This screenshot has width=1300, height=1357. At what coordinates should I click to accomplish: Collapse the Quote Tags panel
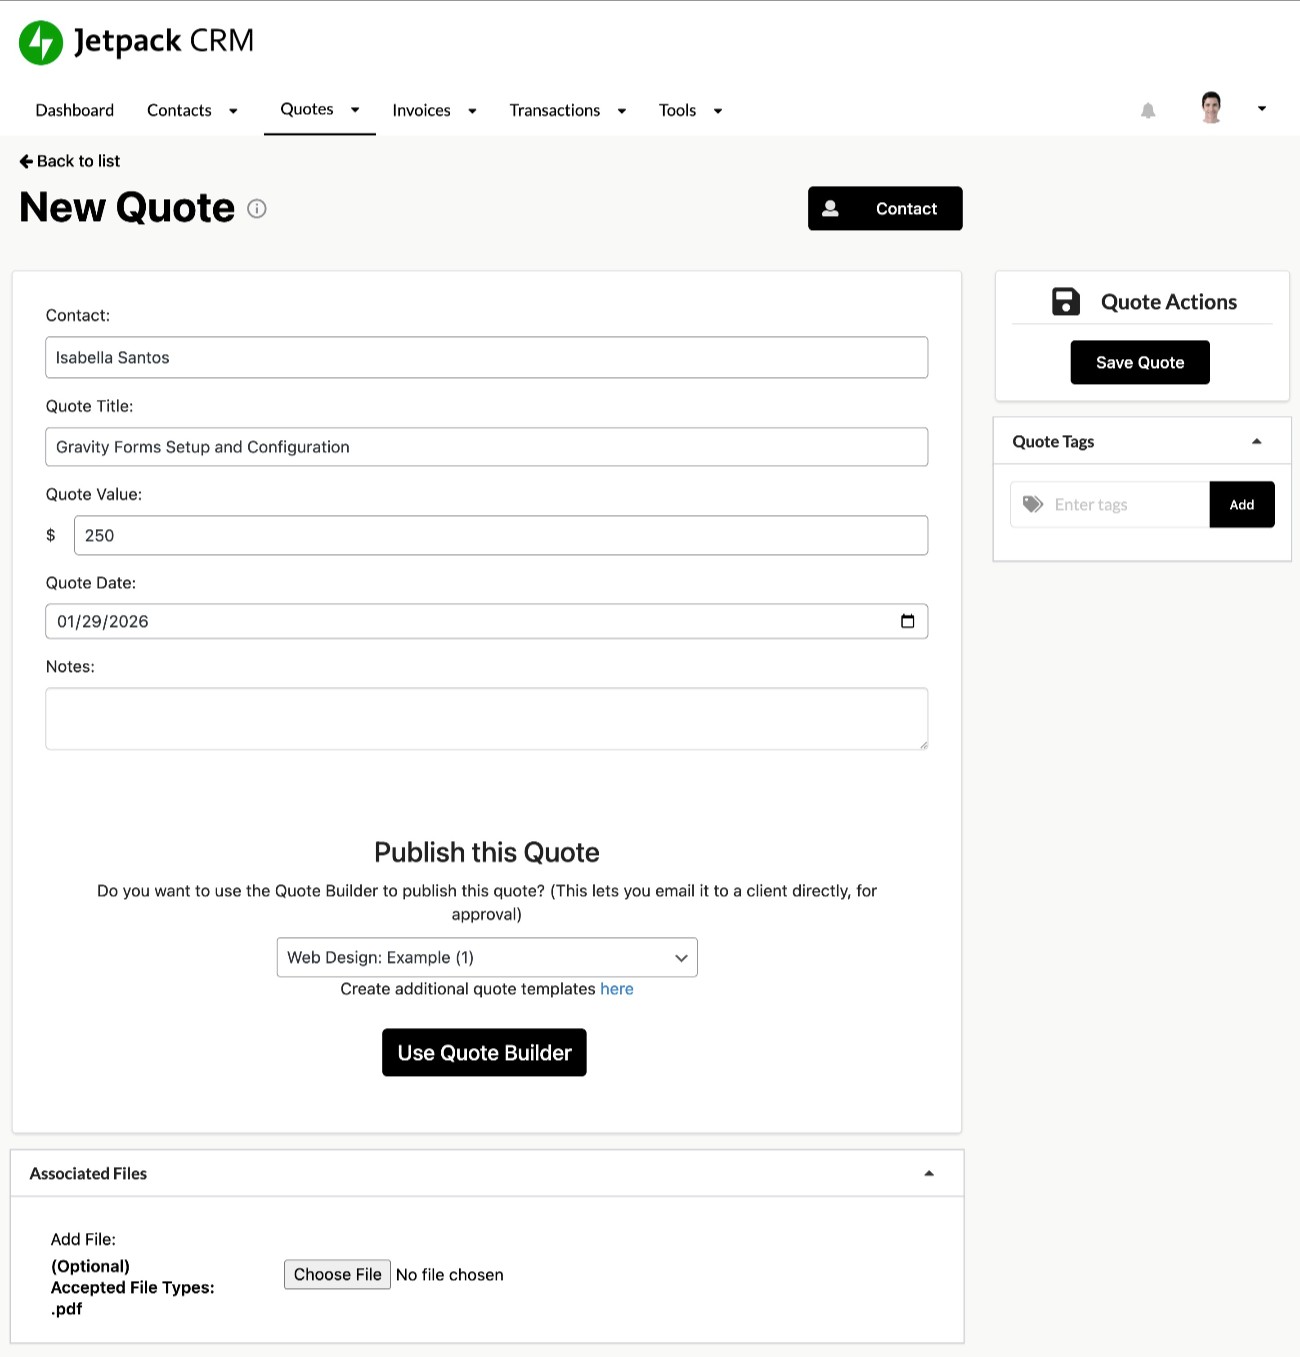coord(1257,441)
